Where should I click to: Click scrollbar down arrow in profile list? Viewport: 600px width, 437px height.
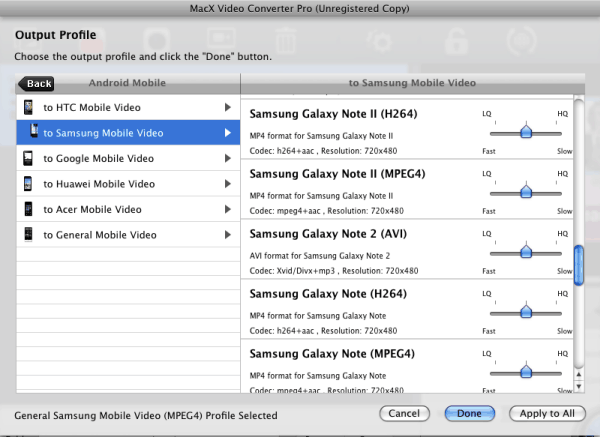[579, 386]
